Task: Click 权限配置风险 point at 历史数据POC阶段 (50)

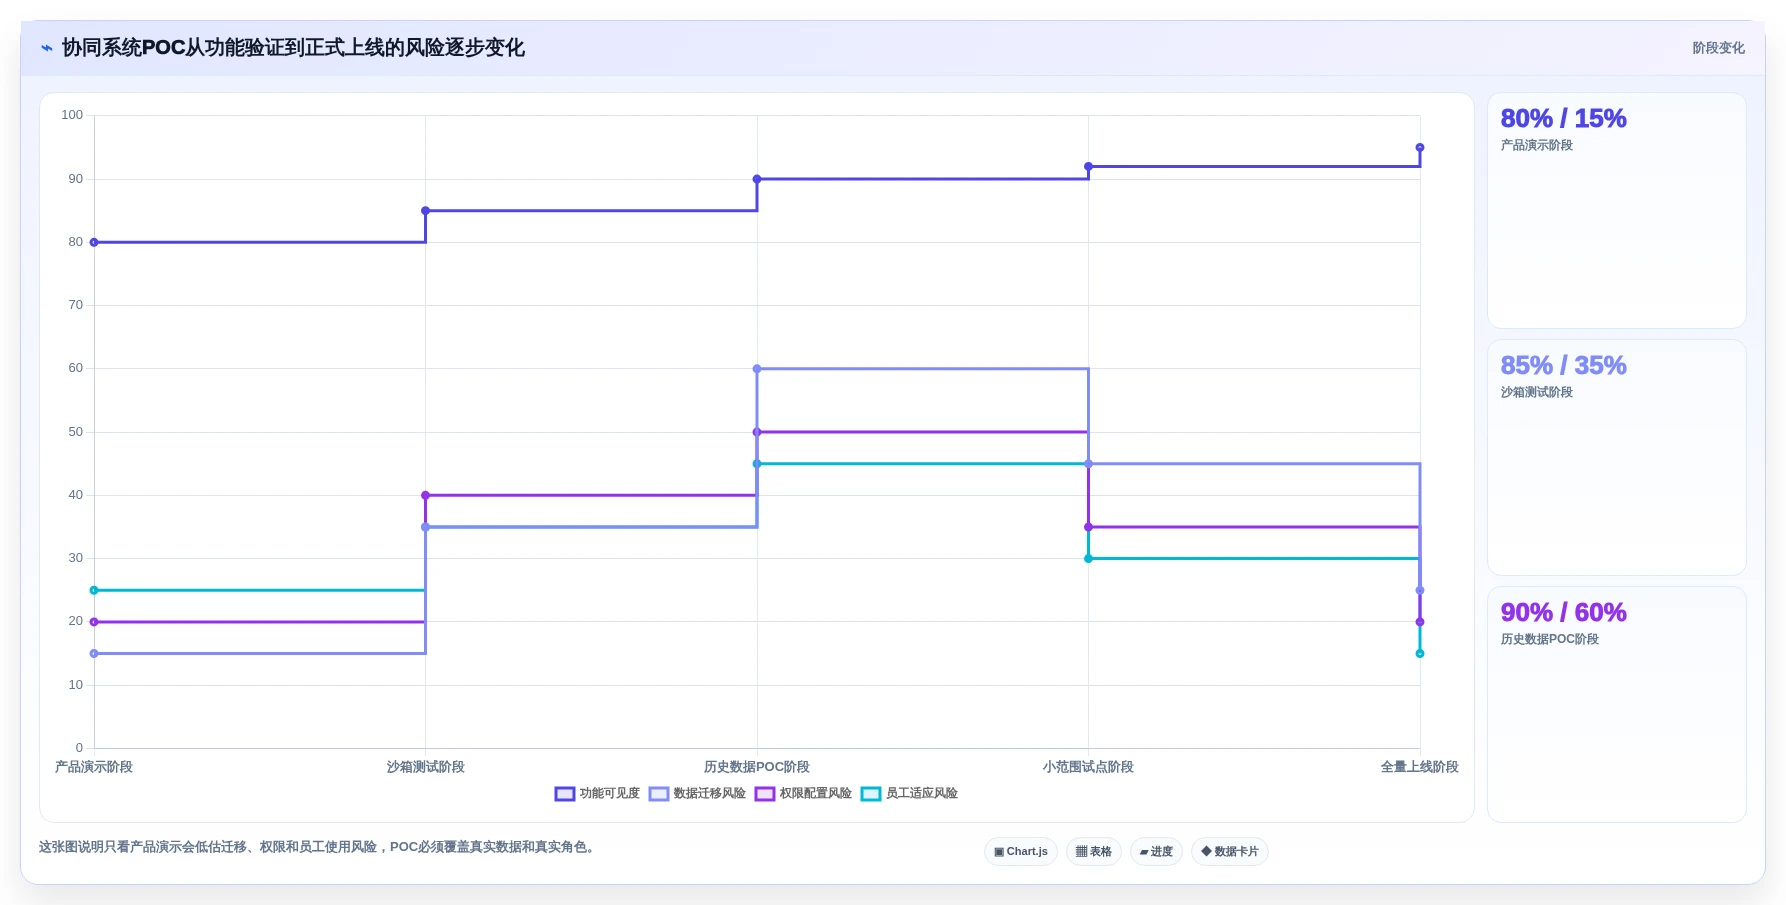Action: (757, 432)
